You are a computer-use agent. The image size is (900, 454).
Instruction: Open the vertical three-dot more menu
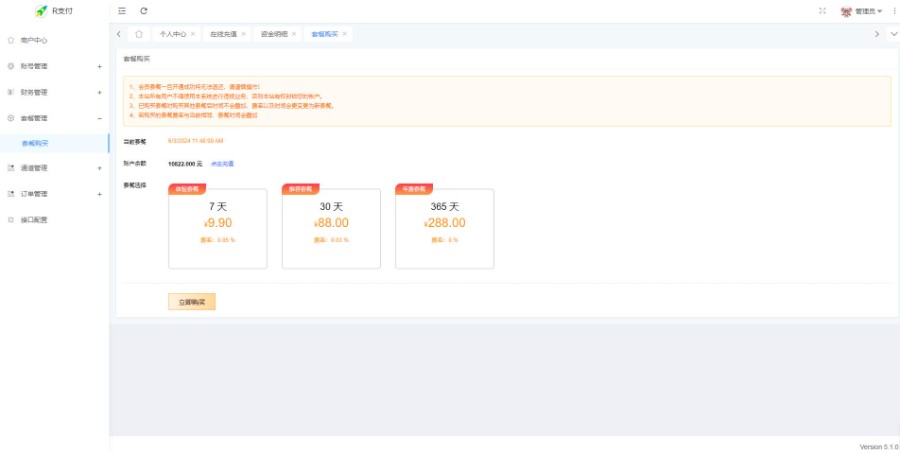894,11
